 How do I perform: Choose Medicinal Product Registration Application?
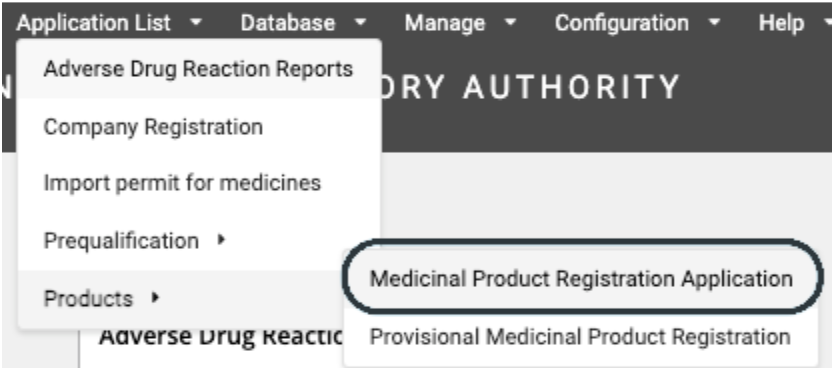(581, 279)
